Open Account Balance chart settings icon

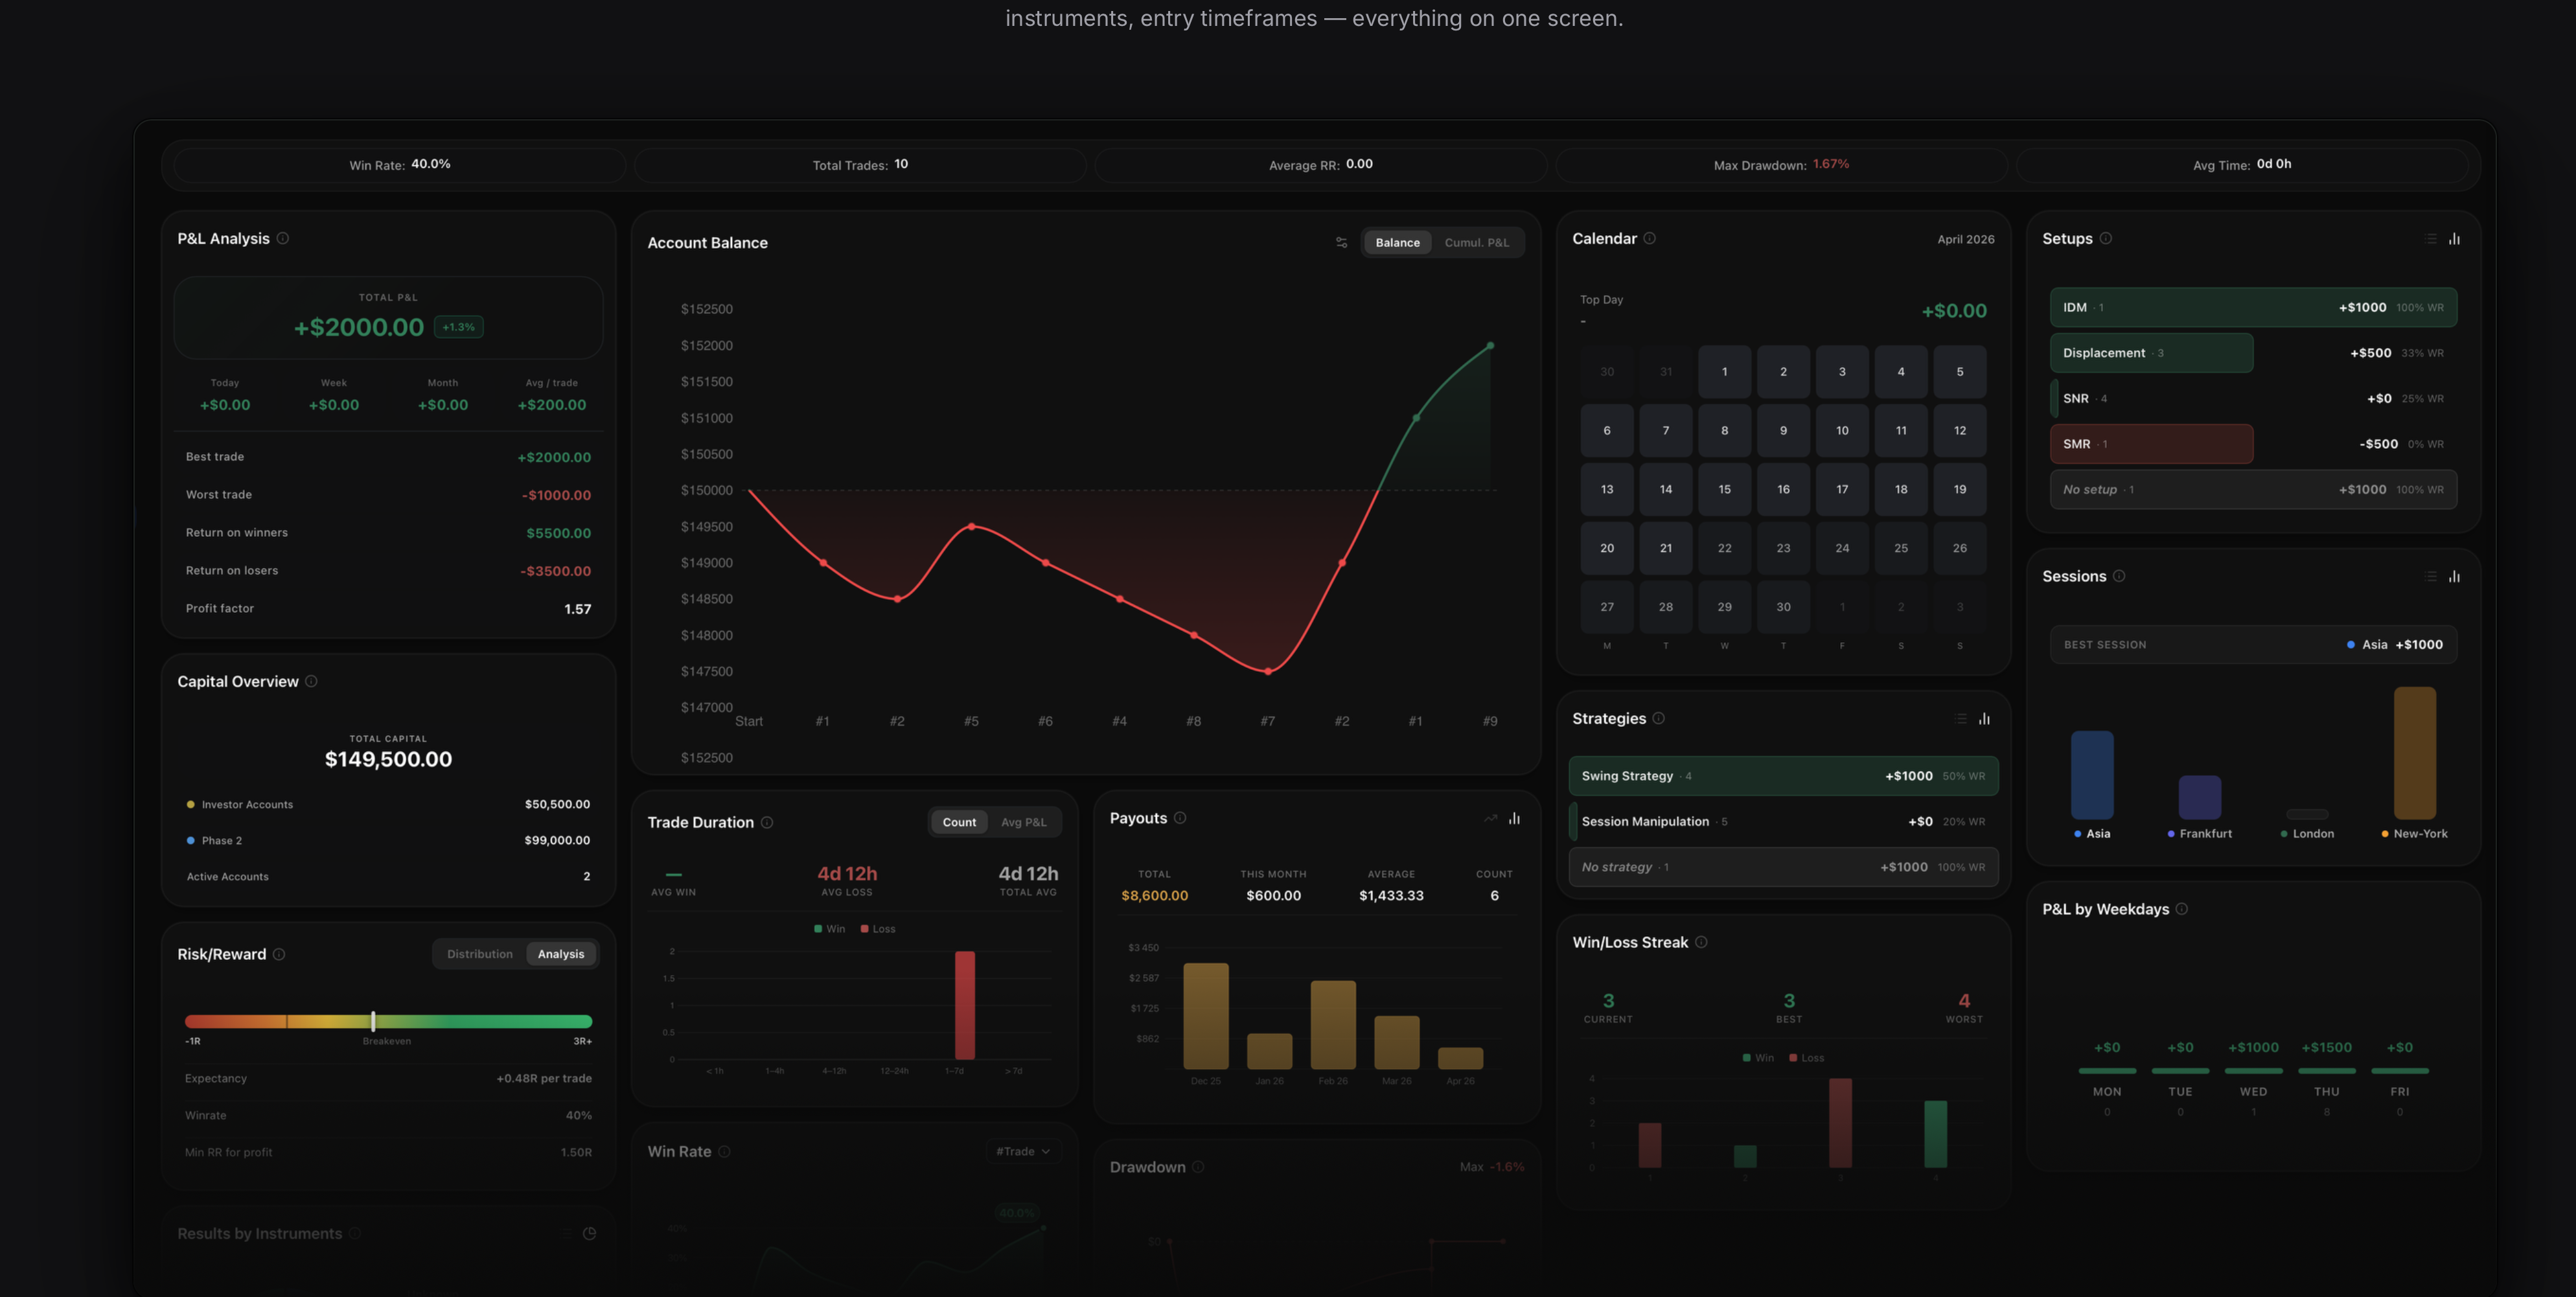click(1341, 242)
